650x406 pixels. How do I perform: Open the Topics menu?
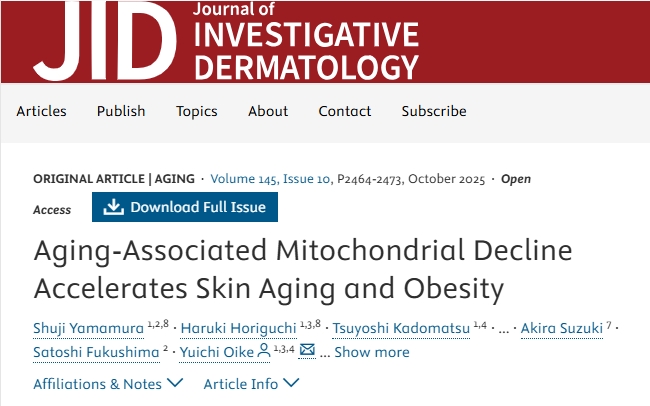click(197, 111)
